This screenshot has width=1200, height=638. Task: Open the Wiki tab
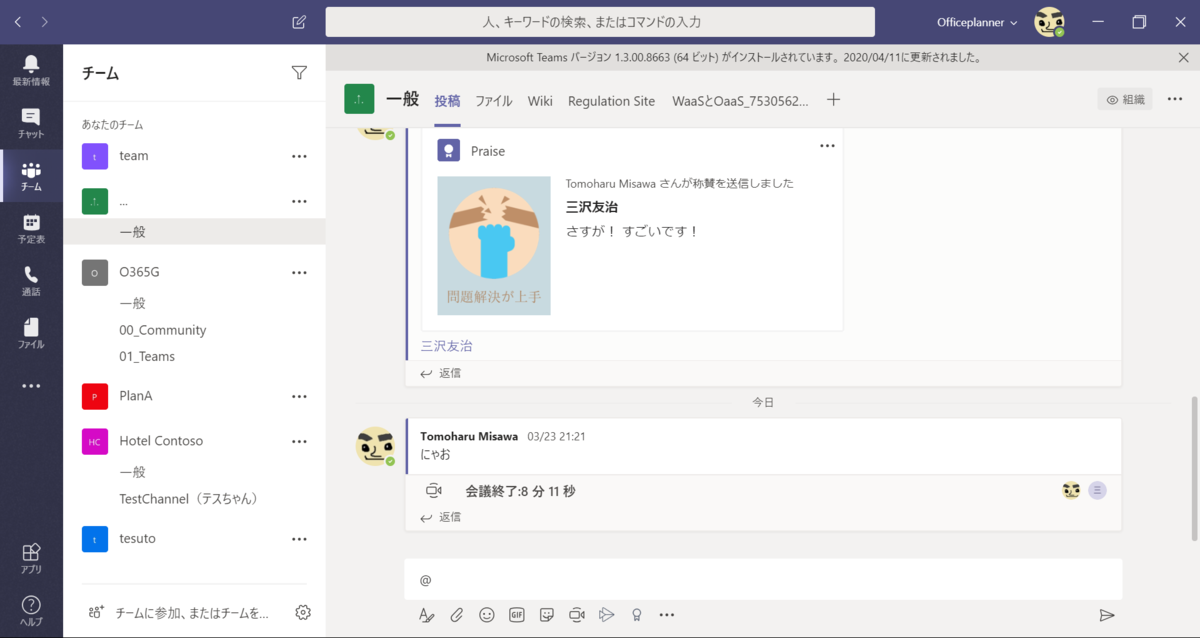click(x=540, y=100)
